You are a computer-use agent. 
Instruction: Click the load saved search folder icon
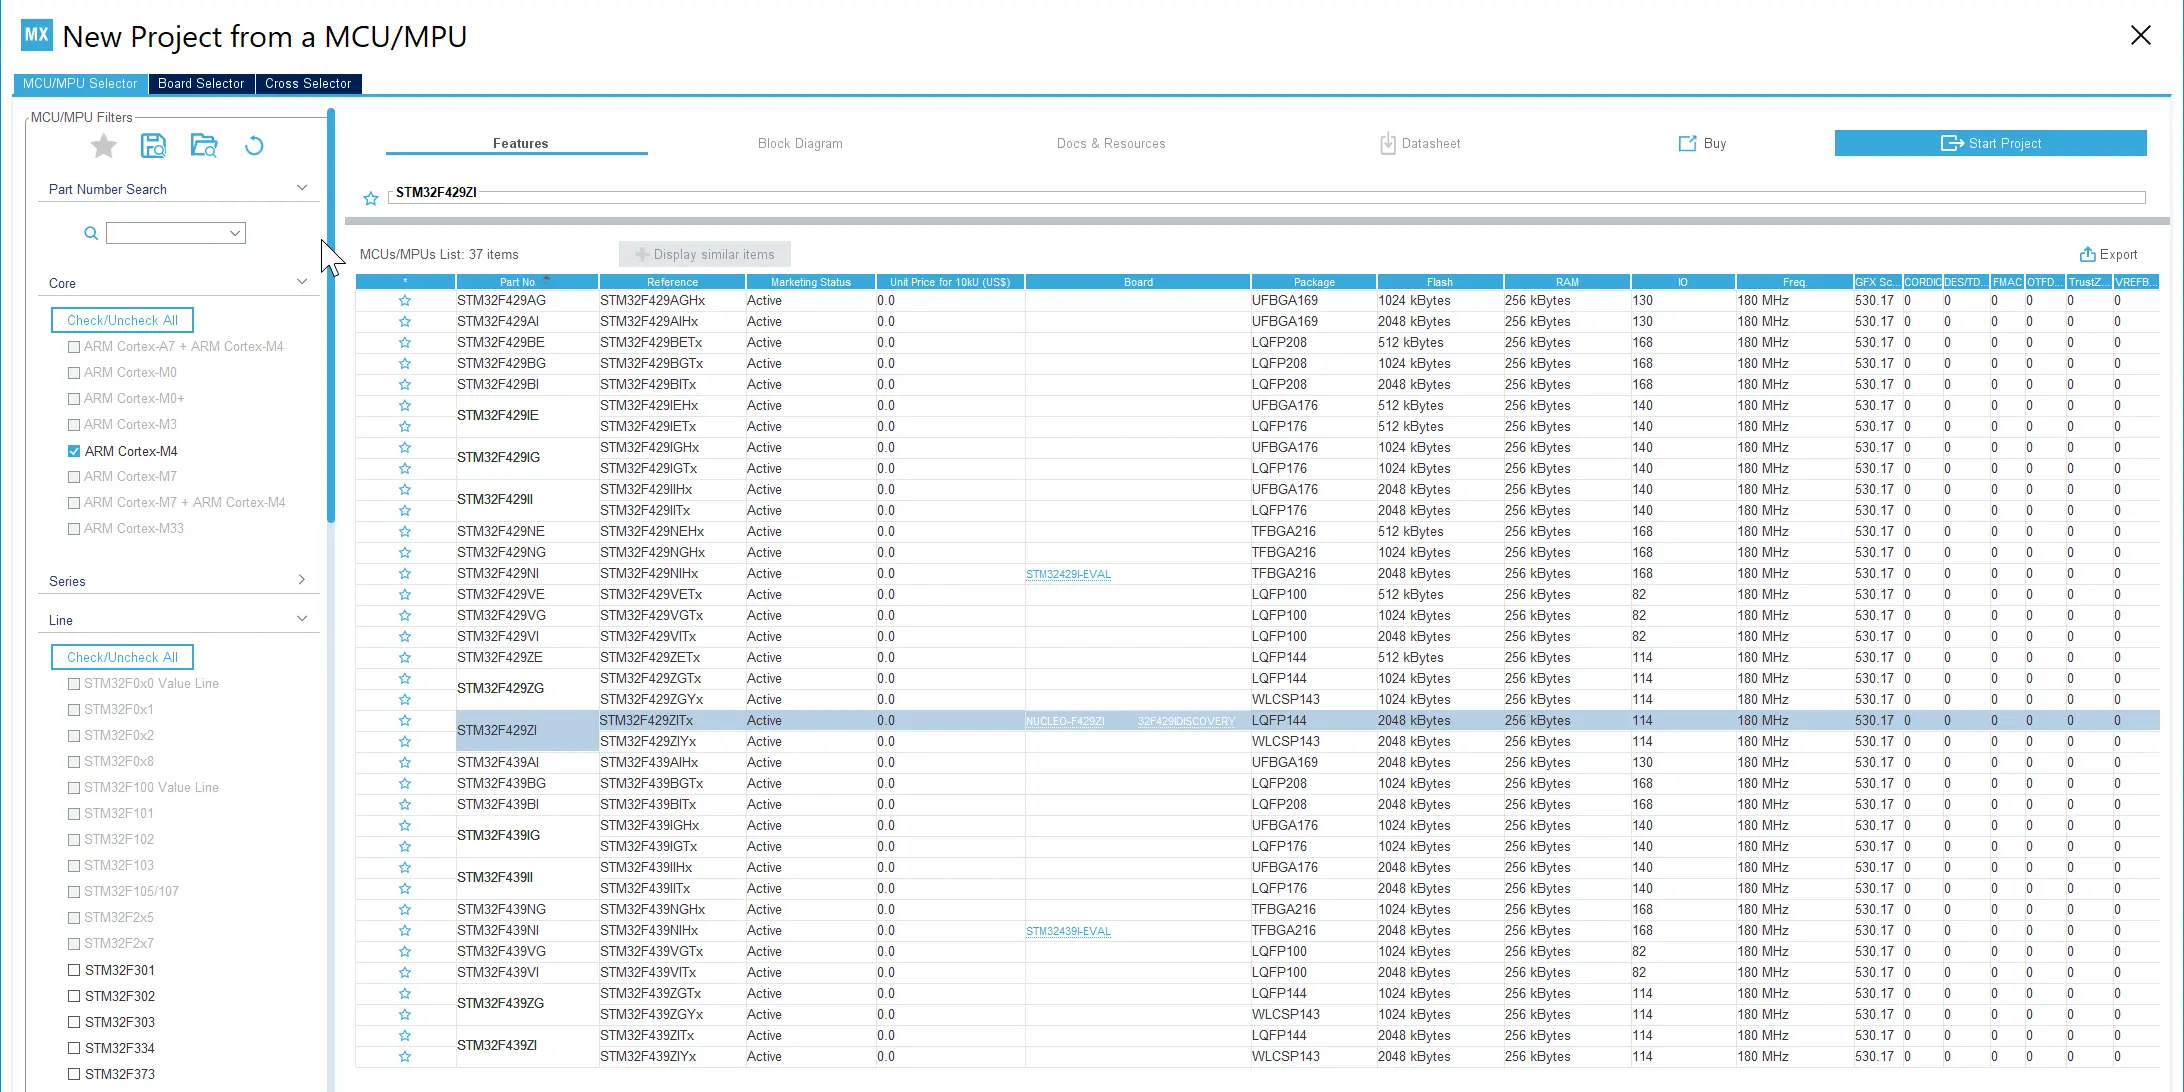tap(204, 146)
